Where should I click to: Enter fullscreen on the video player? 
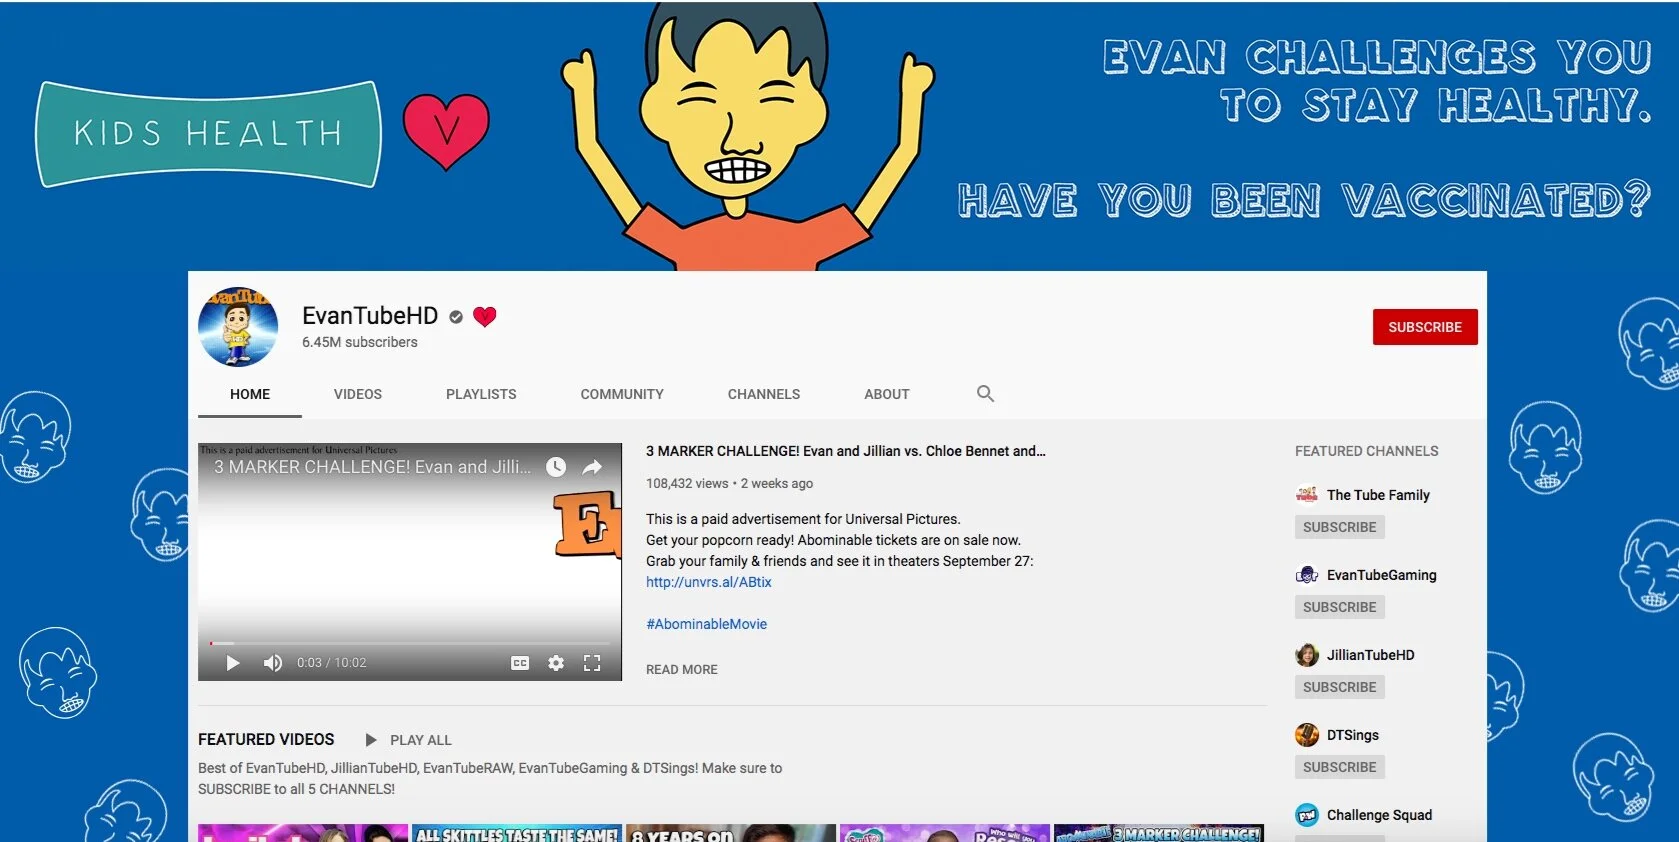[x=592, y=663]
